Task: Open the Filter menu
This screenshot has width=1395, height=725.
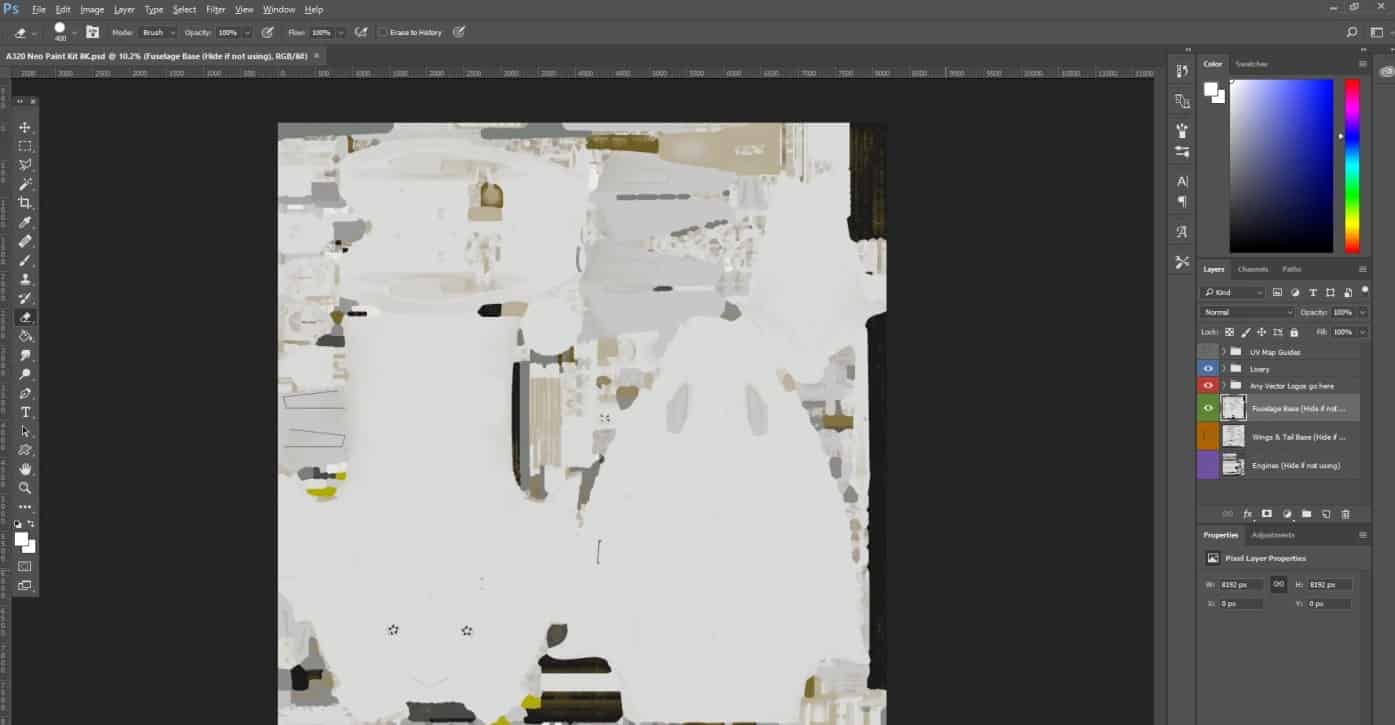Action: pos(215,9)
